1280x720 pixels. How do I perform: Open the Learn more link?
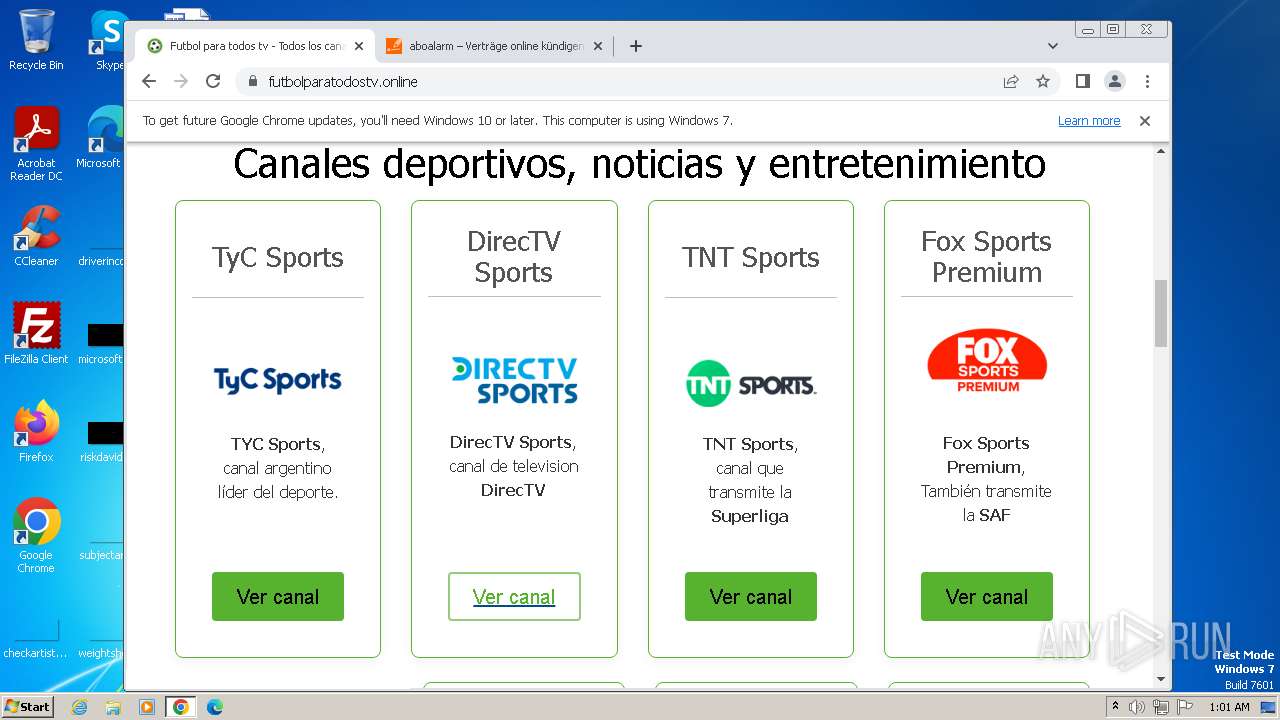click(1089, 121)
